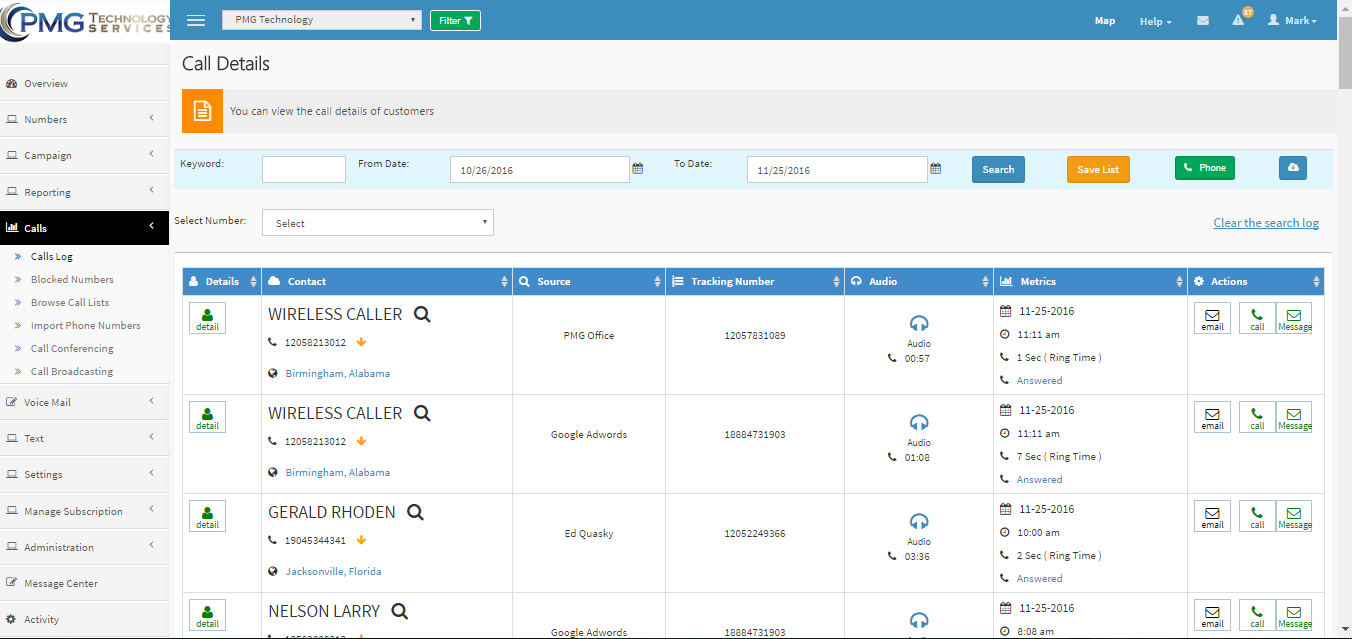
Task: Sort table by Tracking Number column
Action: (x=755, y=282)
